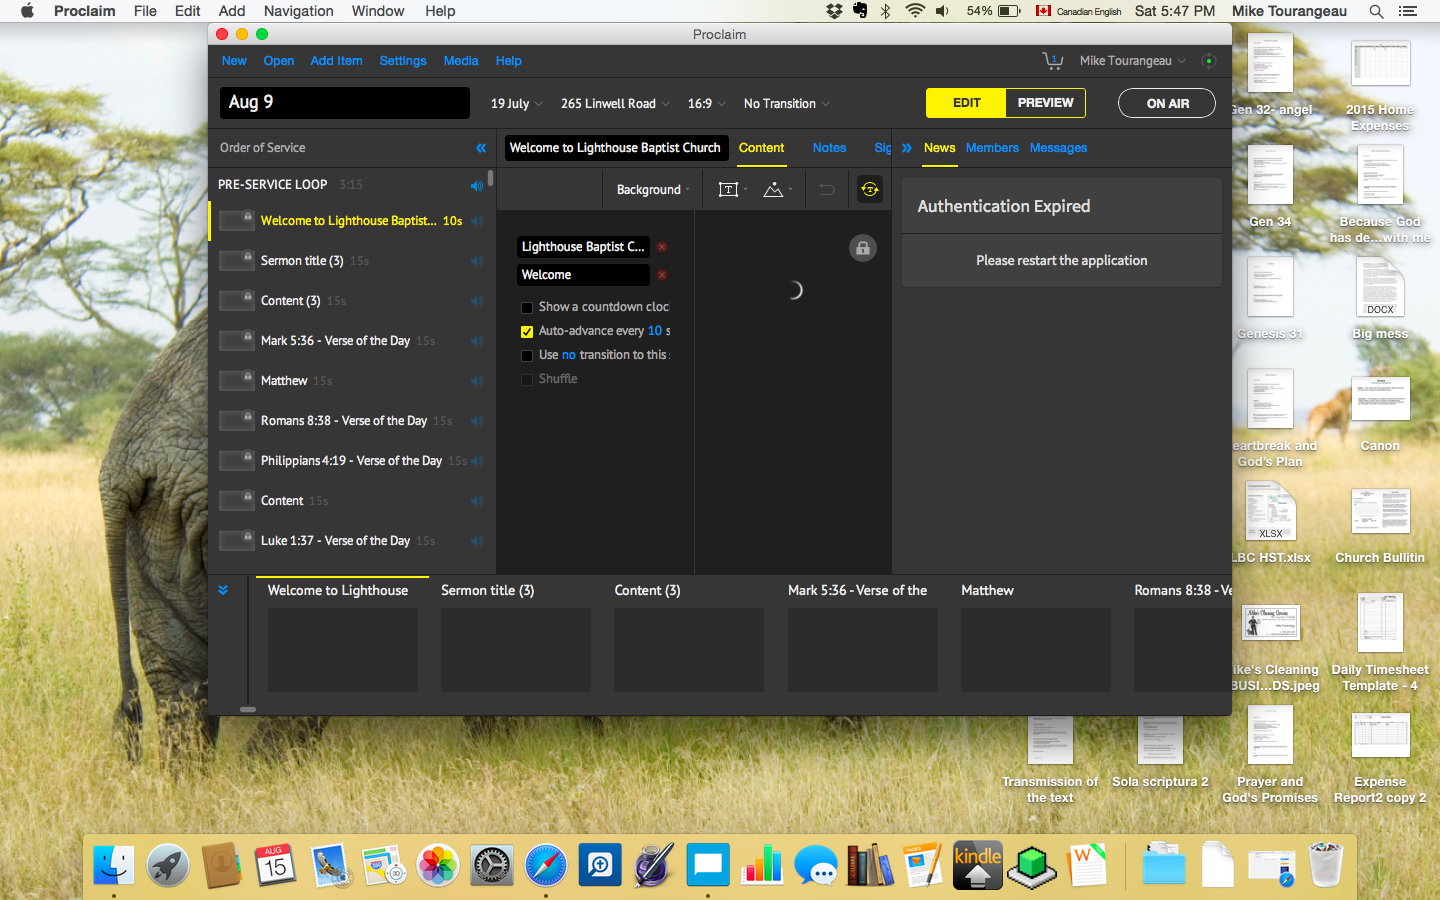Toggle audio for Mark 5:36 item
The width and height of the screenshot is (1440, 900).
pos(477,341)
